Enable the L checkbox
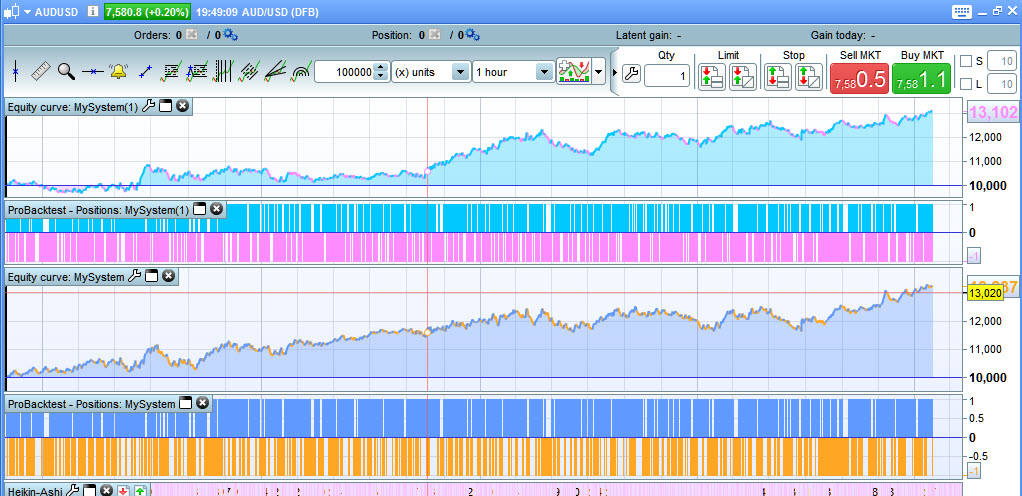Viewport: 1022px width, 496px height. tap(965, 84)
